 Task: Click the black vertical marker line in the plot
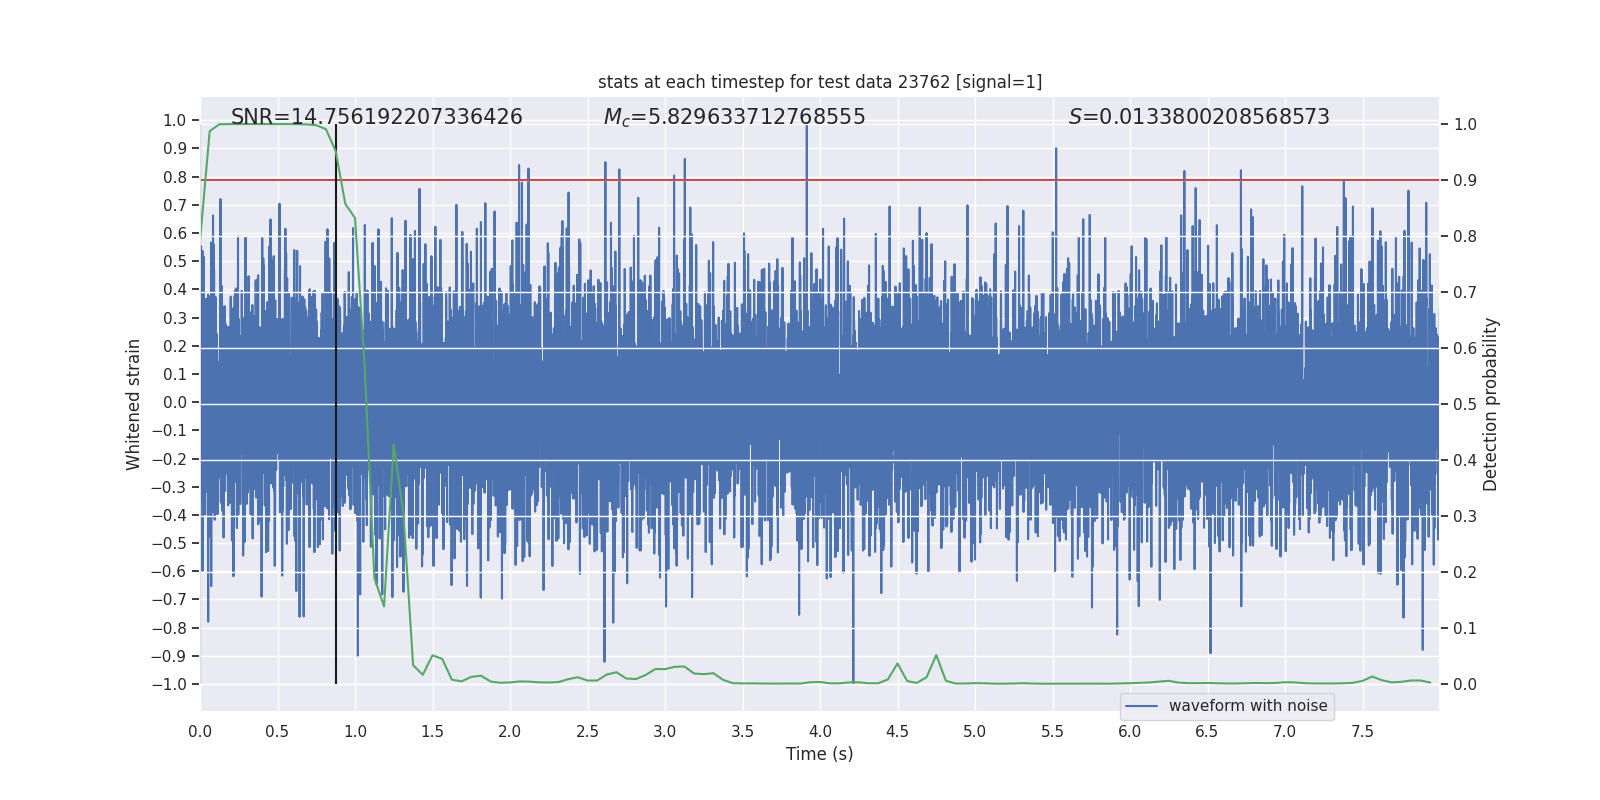tap(336, 404)
